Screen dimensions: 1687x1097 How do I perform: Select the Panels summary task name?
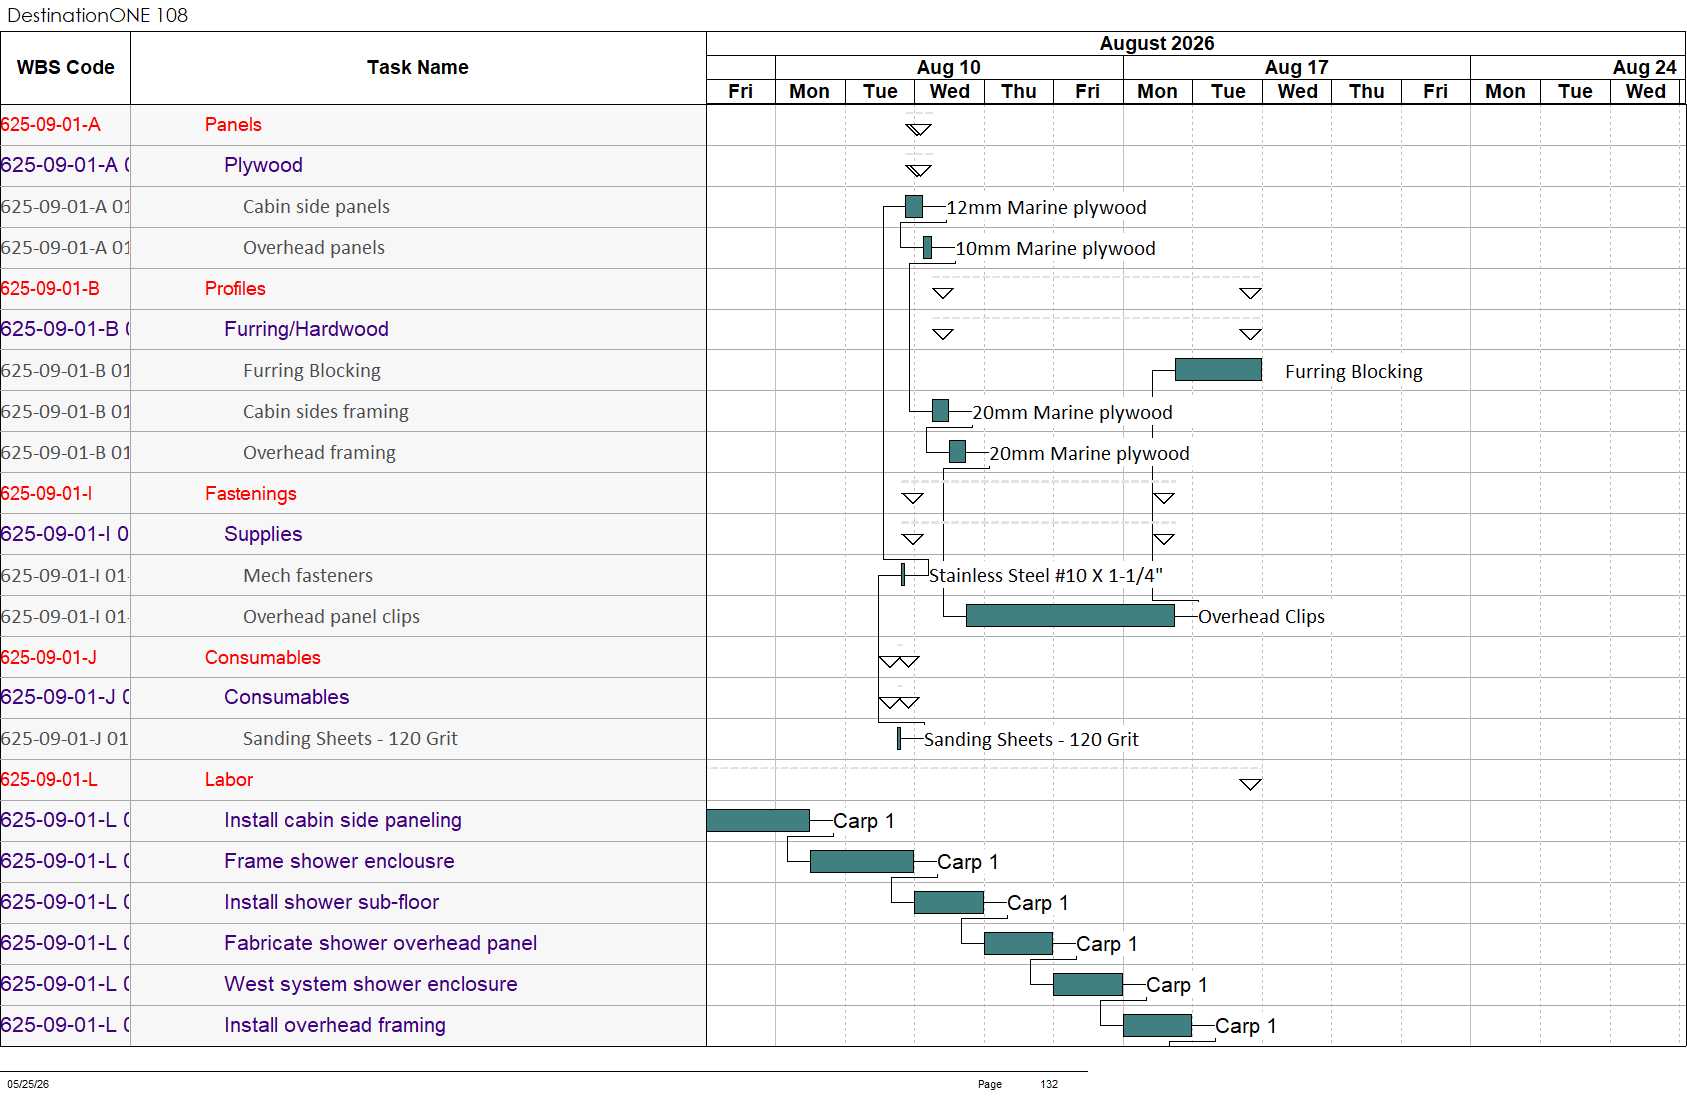click(233, 125)
